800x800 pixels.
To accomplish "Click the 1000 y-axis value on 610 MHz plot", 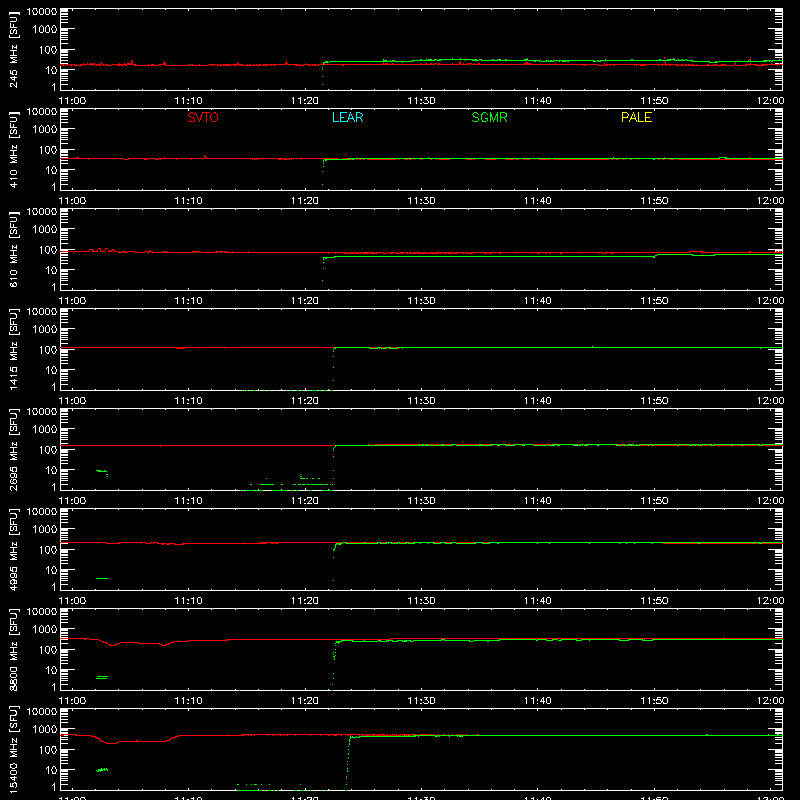I will 45,229.
